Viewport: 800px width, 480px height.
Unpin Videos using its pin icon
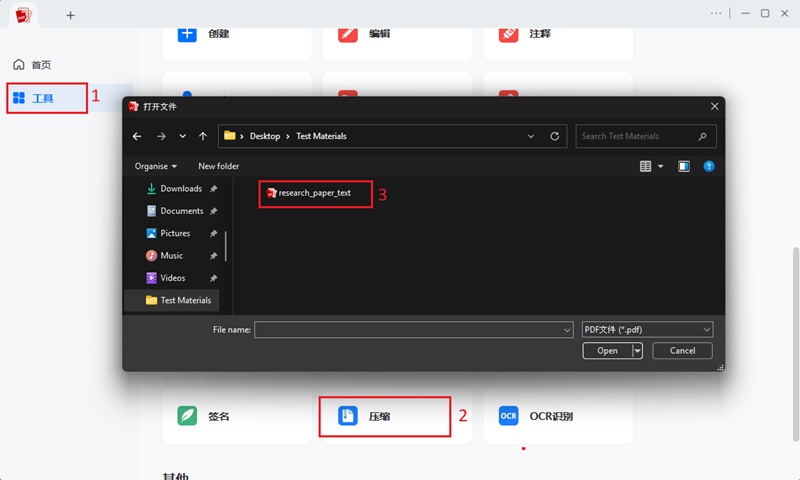tap(213, 279)
